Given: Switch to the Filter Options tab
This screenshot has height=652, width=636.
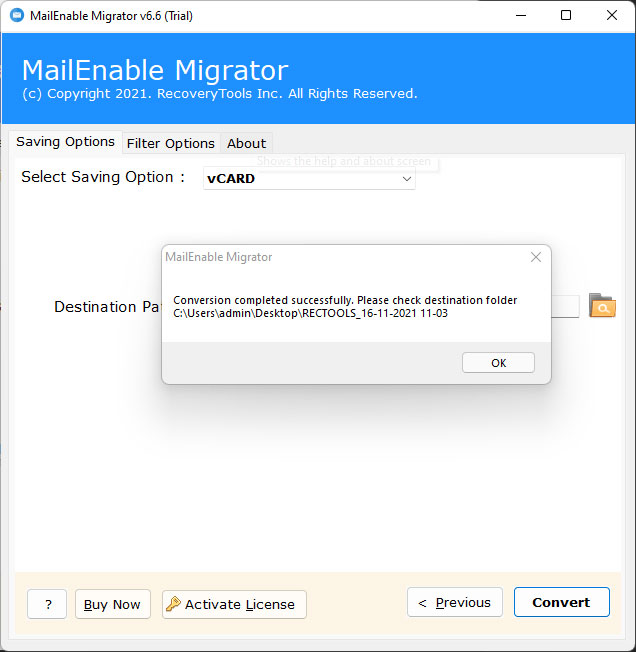Looking at the screenshot, I should point(171,143).
